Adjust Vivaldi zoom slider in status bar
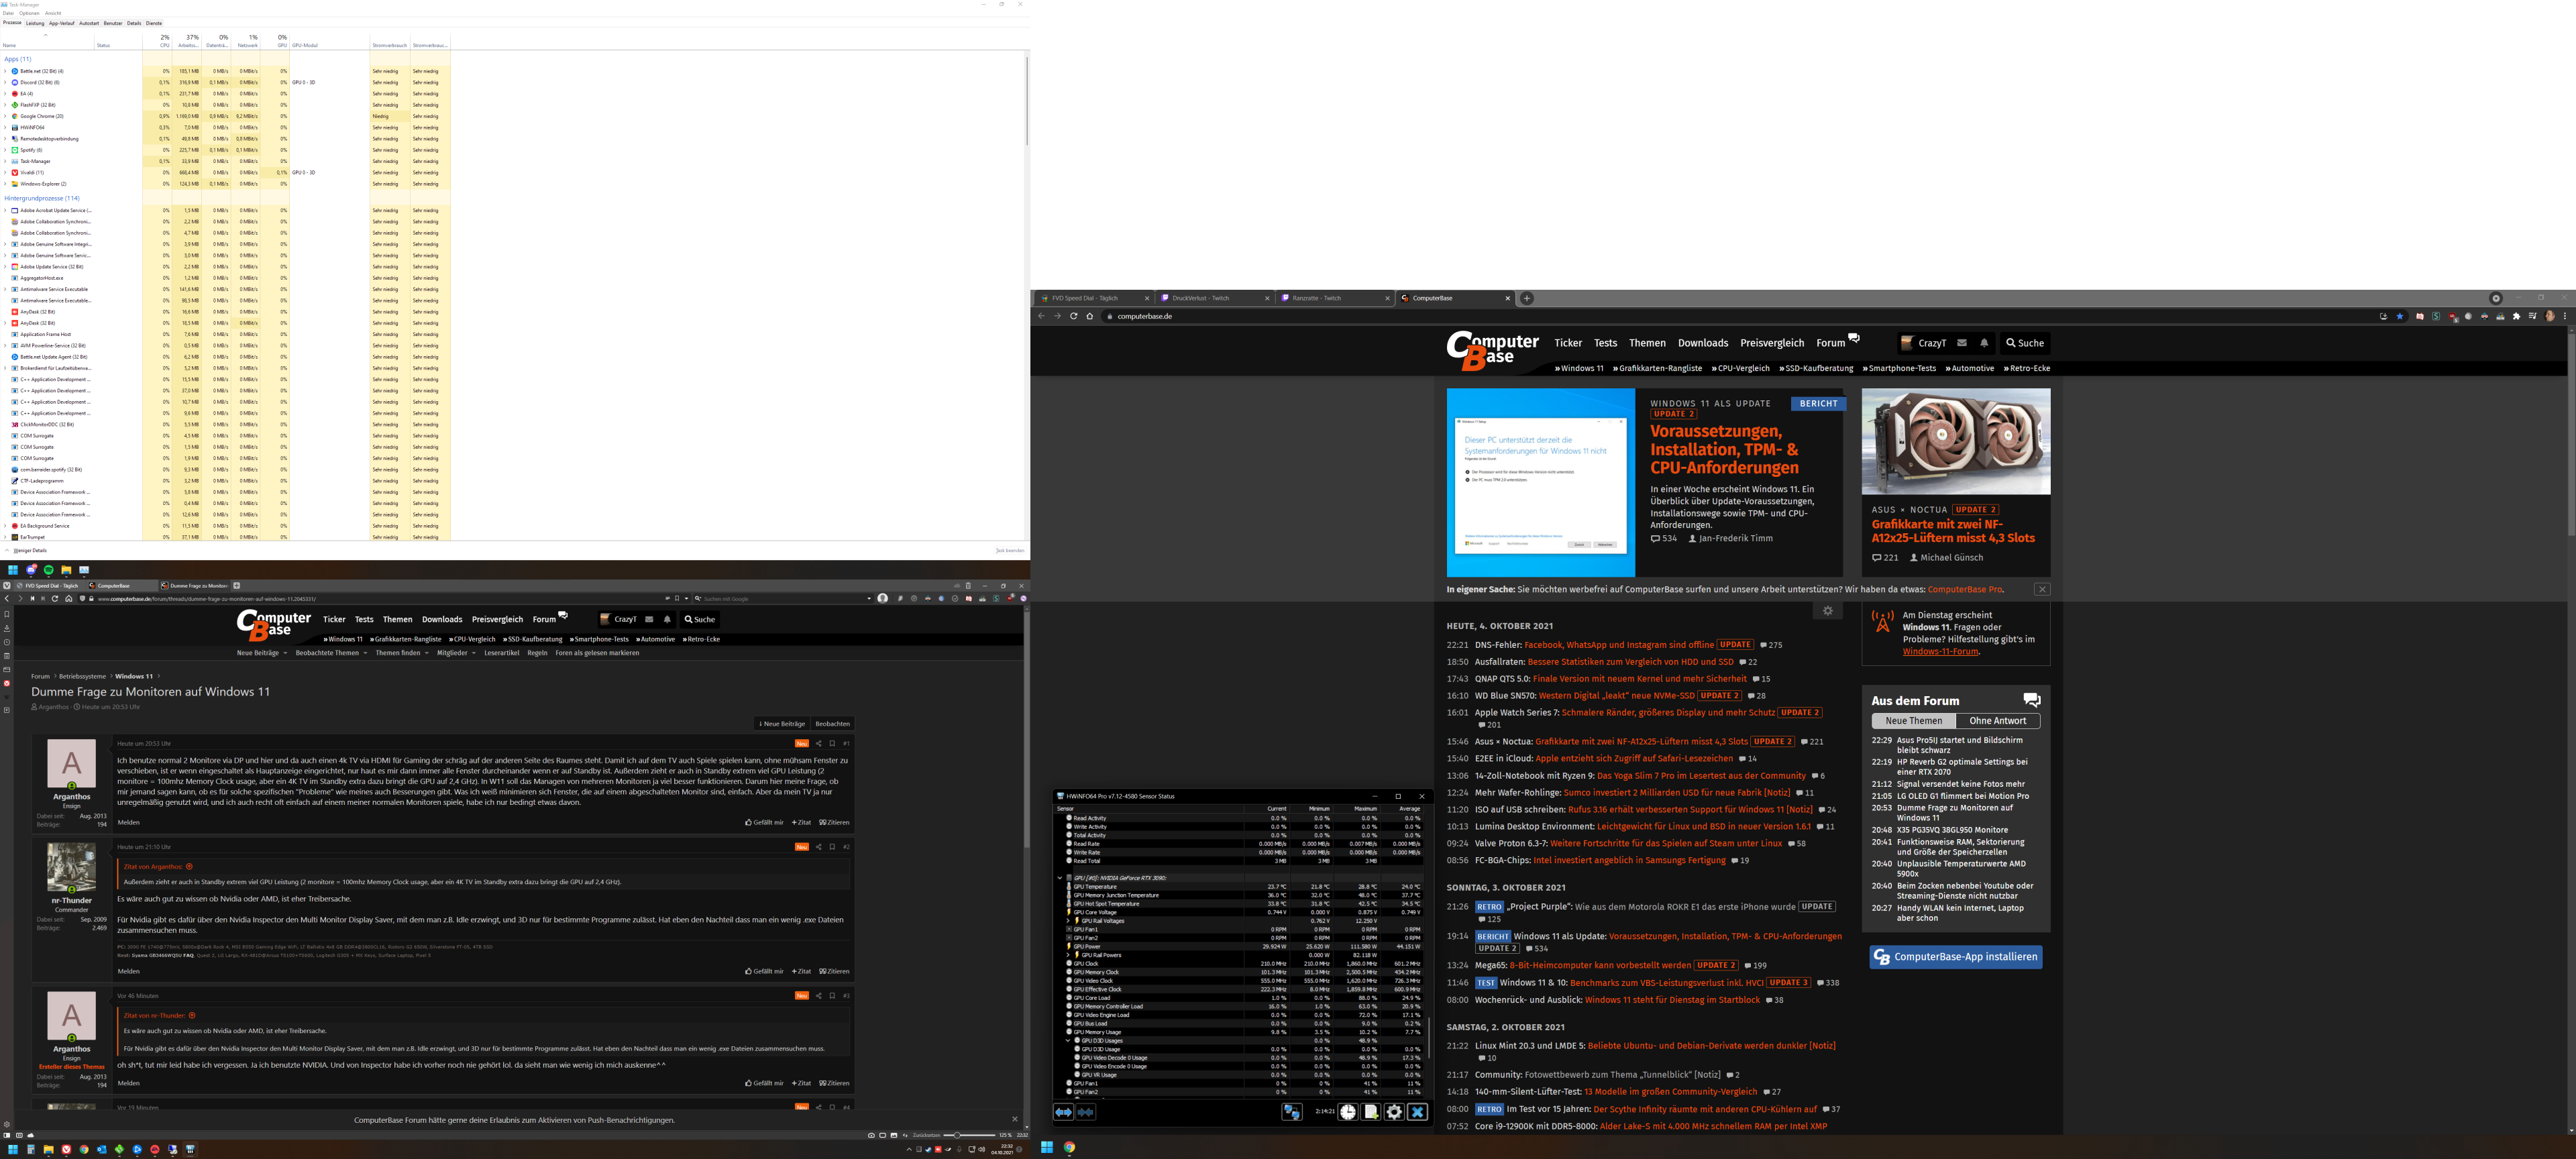Viewport: 2576px width, 1159px height. 957,1135
